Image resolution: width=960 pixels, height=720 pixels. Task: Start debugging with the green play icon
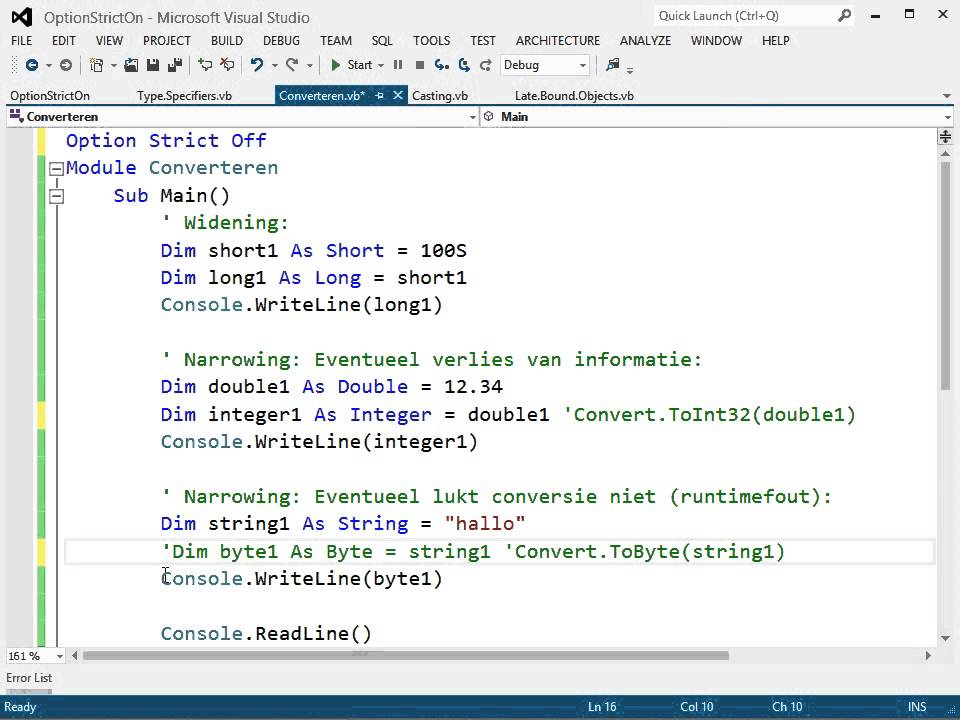point(335,65)
